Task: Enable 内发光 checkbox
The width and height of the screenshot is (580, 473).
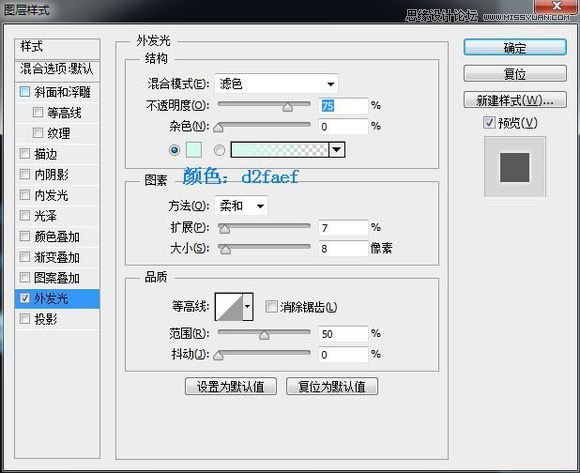Action: point(25,195)
